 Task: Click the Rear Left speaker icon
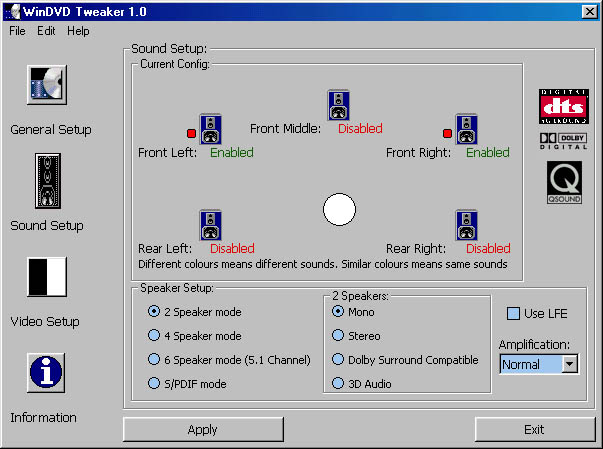tap(210, 225)
